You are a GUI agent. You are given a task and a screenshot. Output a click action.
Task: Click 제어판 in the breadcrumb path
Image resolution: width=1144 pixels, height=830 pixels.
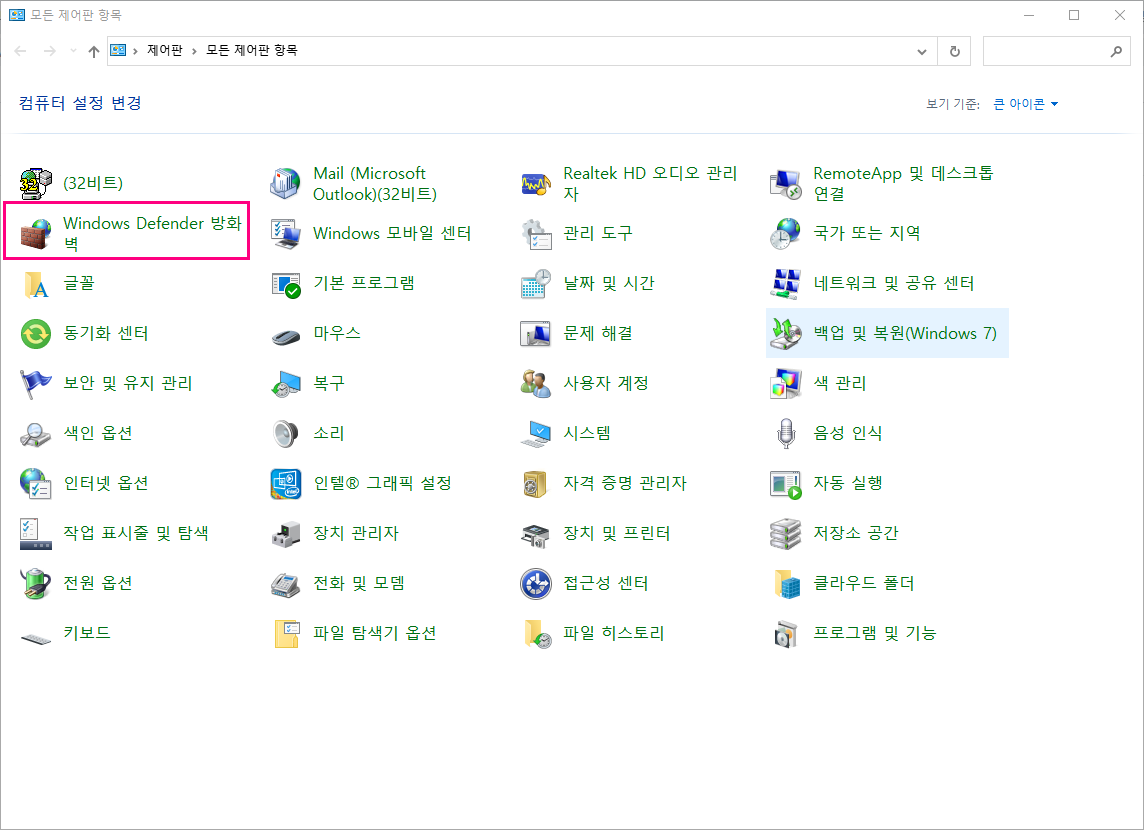[x=165, y=50]
